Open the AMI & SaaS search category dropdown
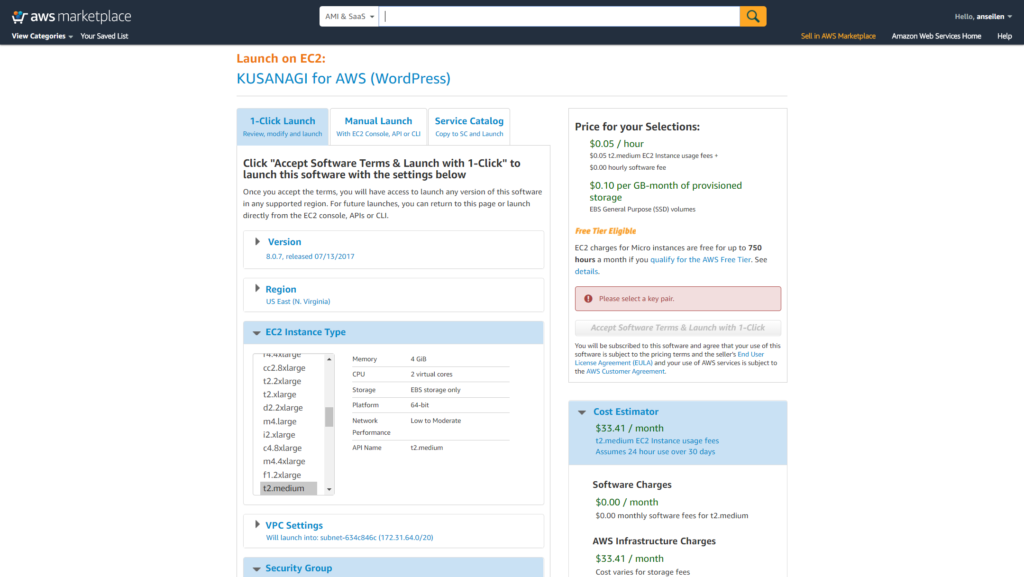This screenshot has width=1024, height=577. pos(349,16)
